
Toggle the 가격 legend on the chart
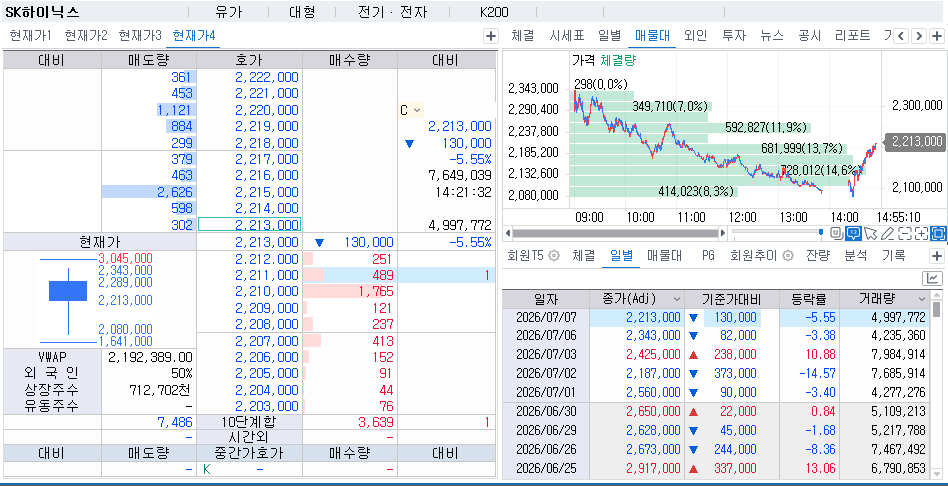tap(583, 60)
